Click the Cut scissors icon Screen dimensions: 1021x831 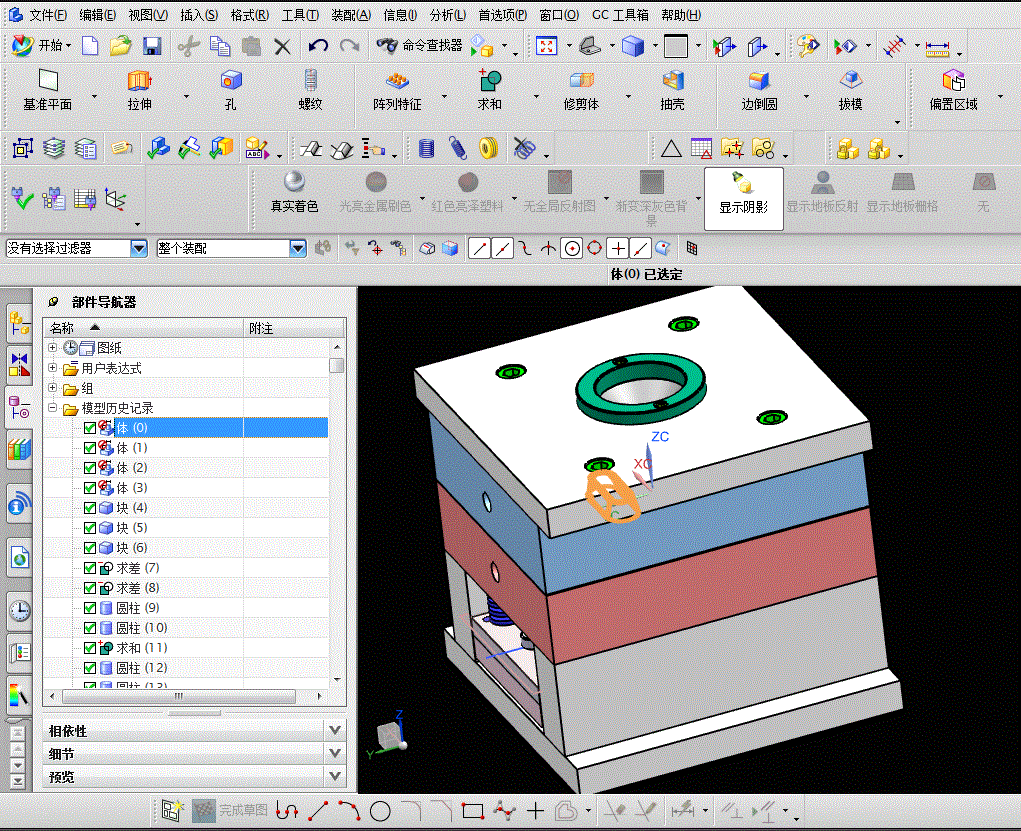[x=188, y=46]
